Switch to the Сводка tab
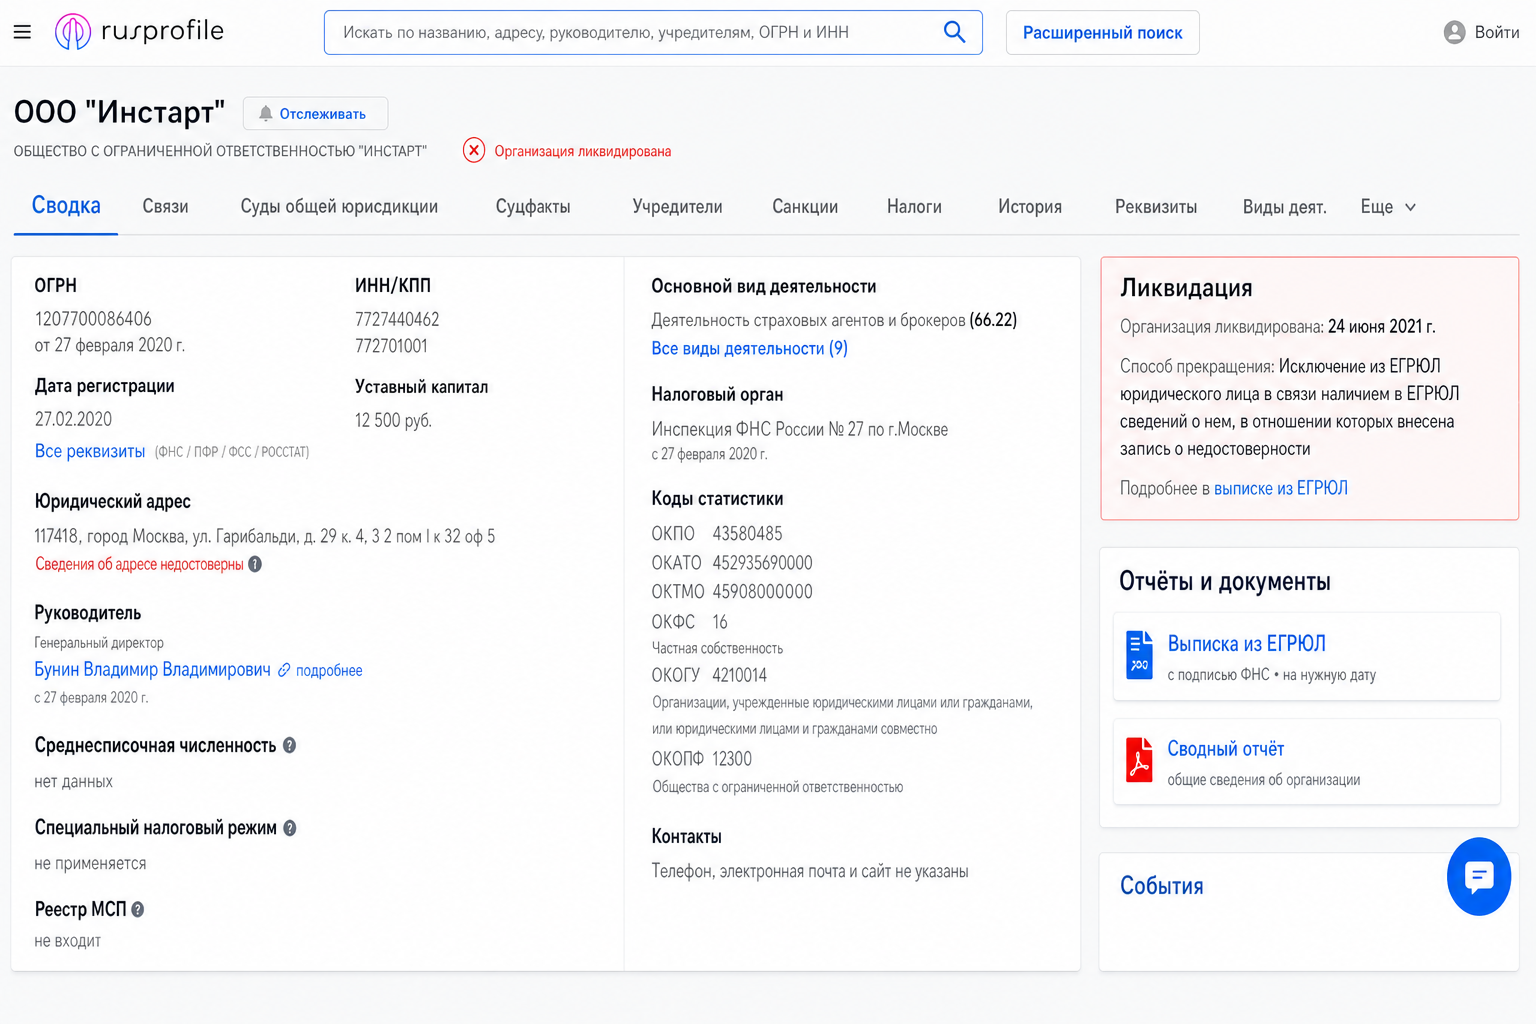The image size is (1536, 1024). 66,206
